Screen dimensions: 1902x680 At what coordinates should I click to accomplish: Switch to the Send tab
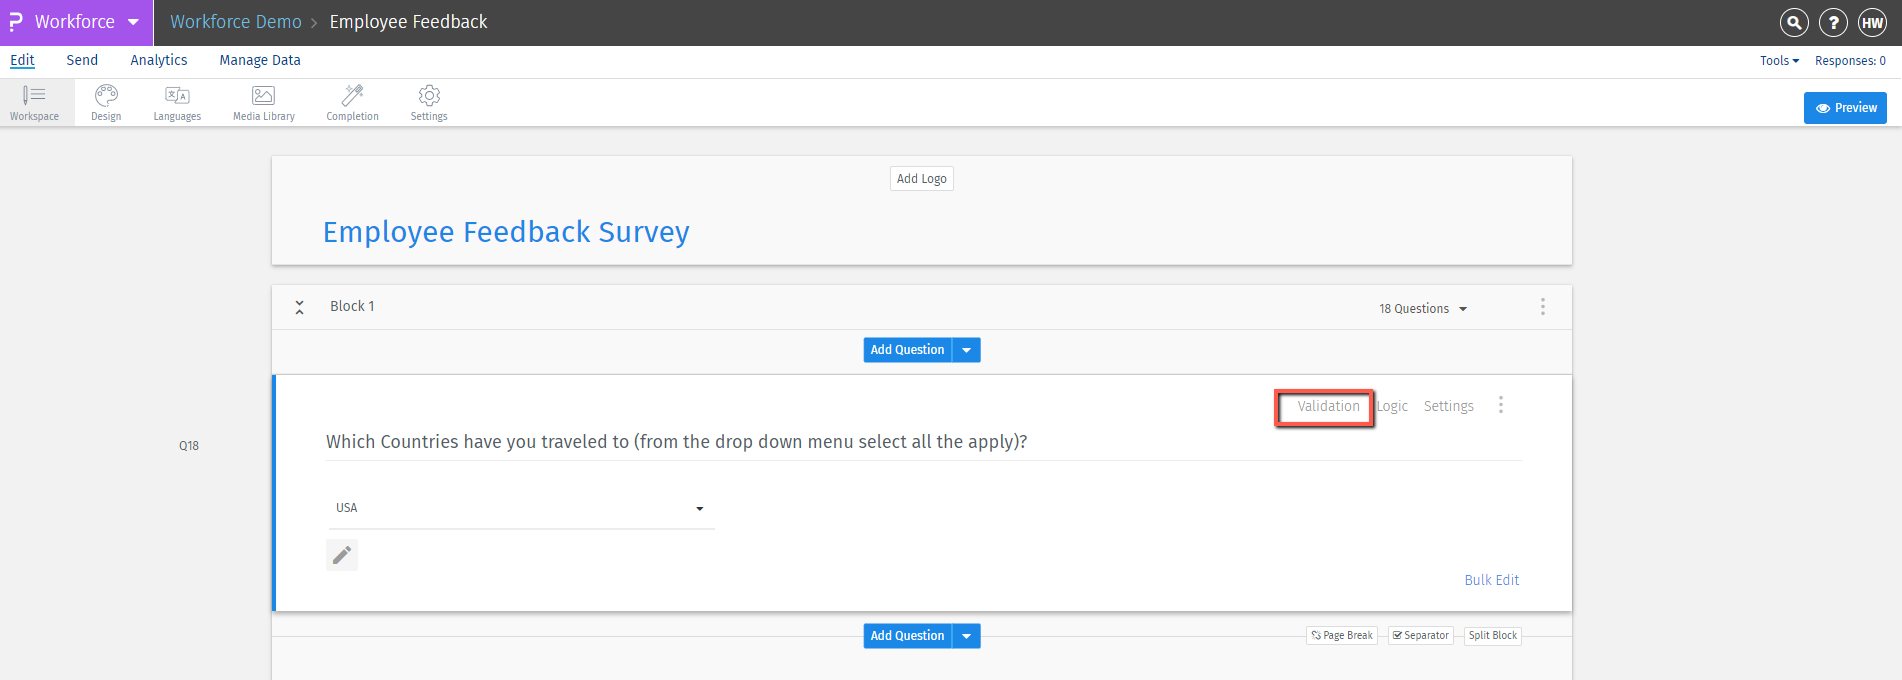82,60
